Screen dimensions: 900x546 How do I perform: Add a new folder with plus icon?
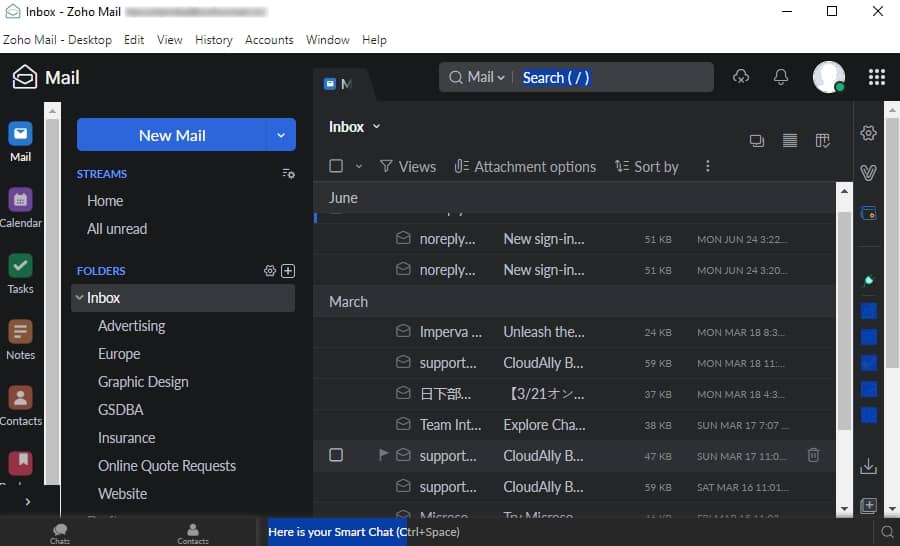(x=288, y=270)
